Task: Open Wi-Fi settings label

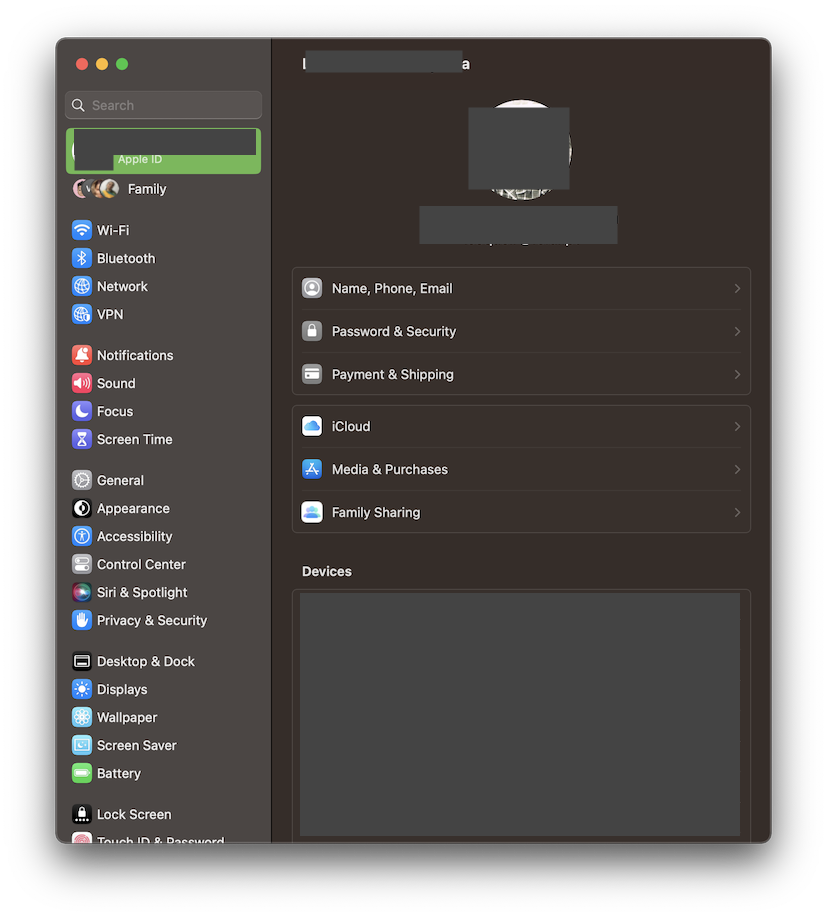Action: pyautogui.click(x=113, y=230)
